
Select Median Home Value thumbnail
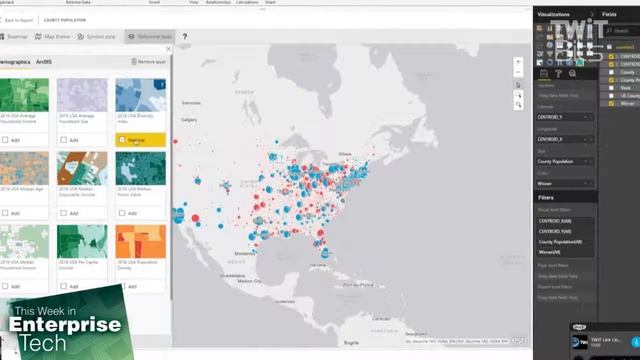click(140, 168)
